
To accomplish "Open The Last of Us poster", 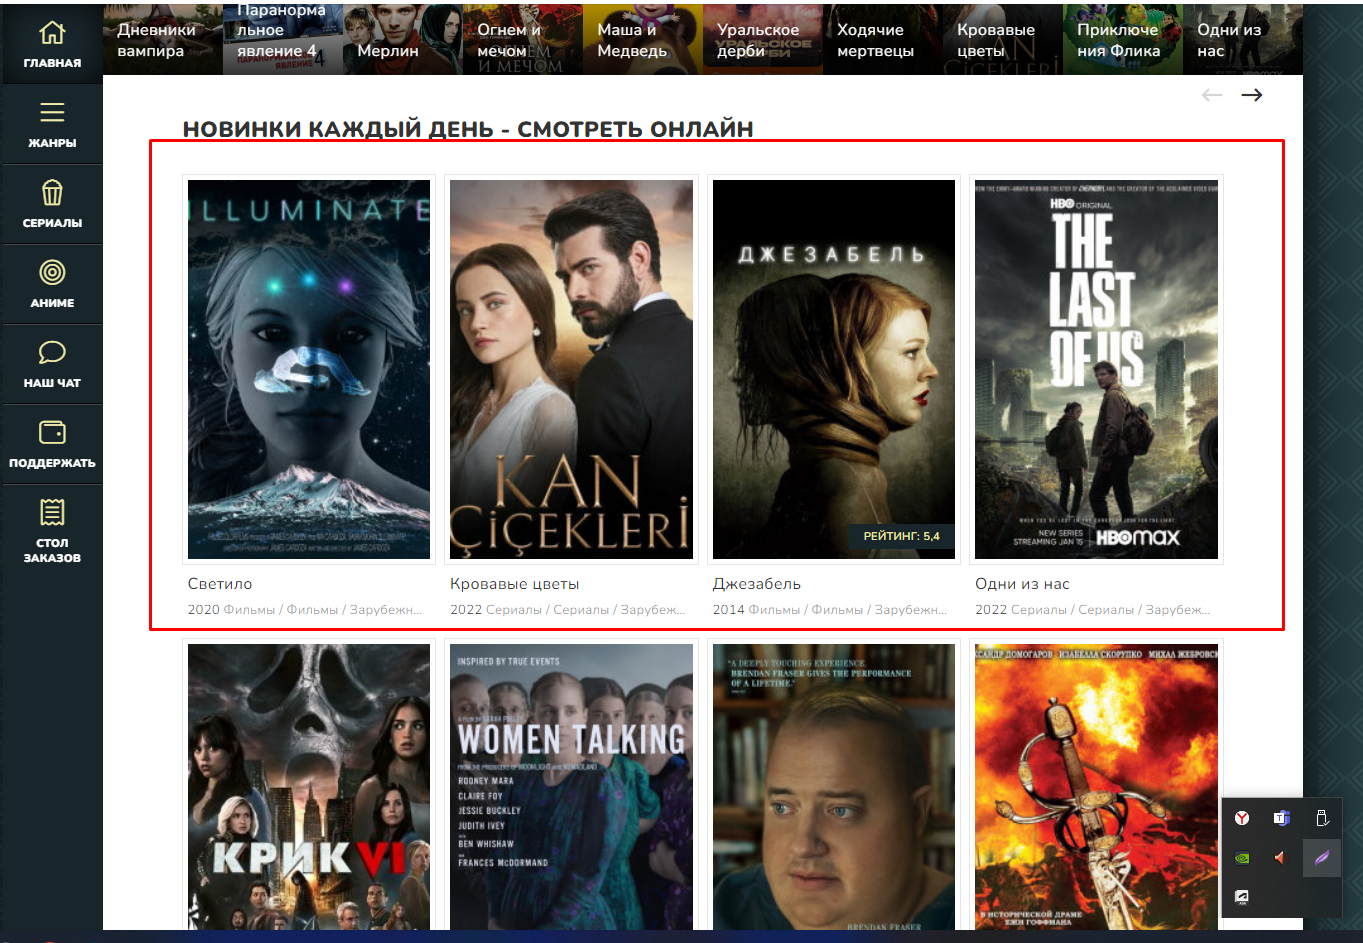I will [x=1096, y=369].
